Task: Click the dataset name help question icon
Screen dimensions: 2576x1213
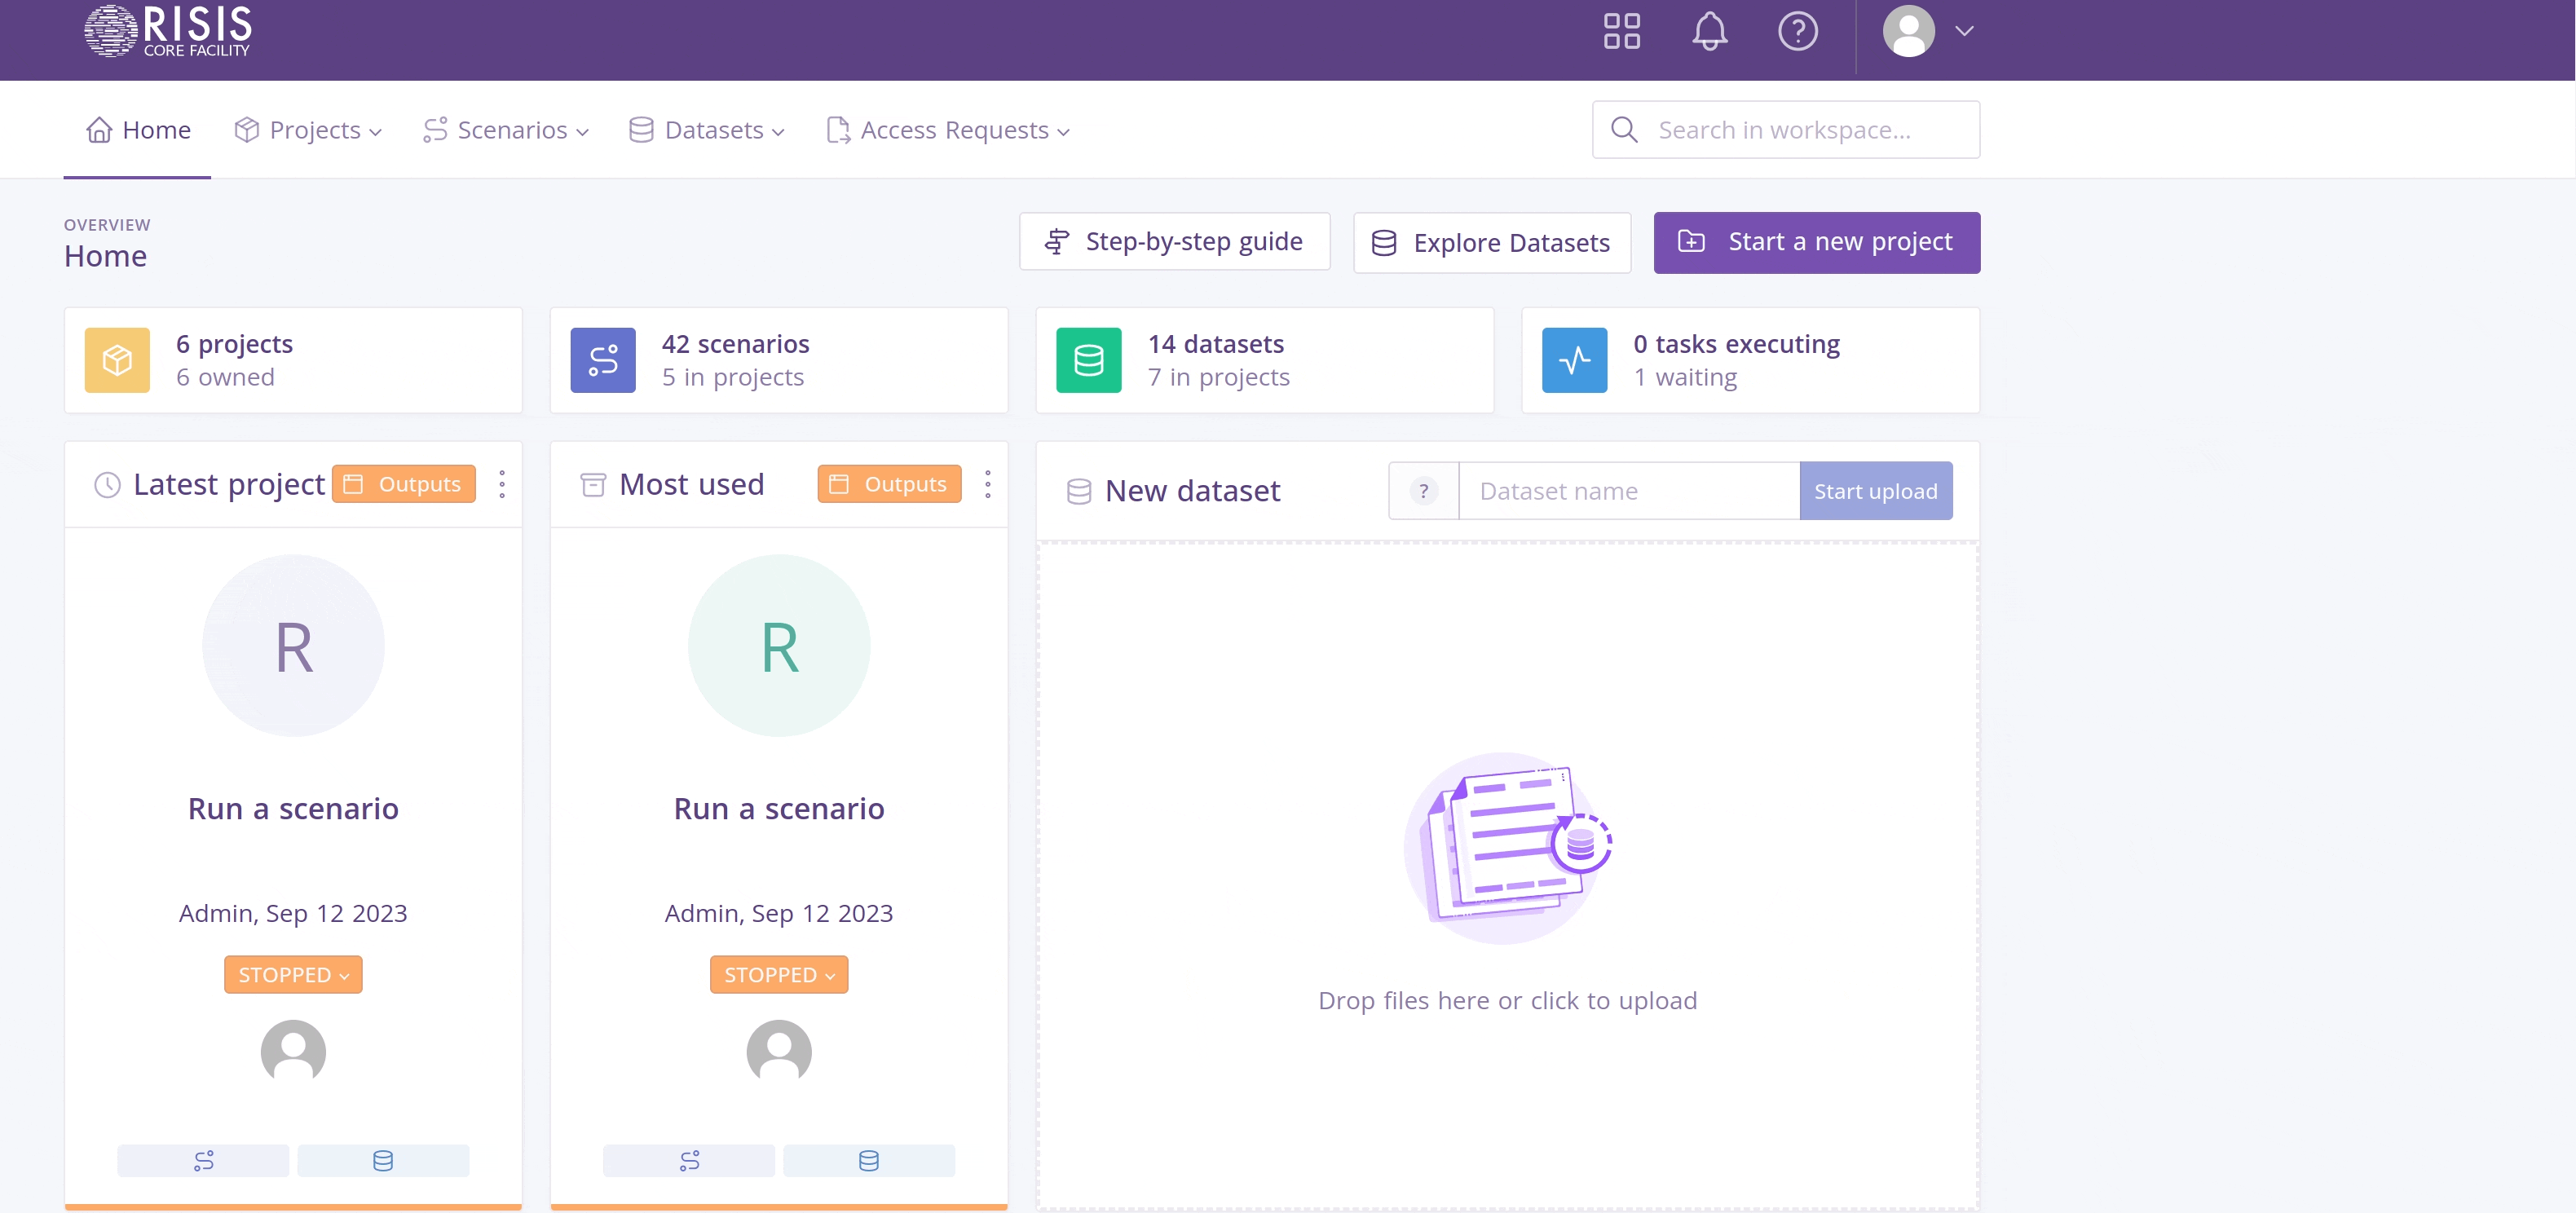Action: tap(1423, 491)
